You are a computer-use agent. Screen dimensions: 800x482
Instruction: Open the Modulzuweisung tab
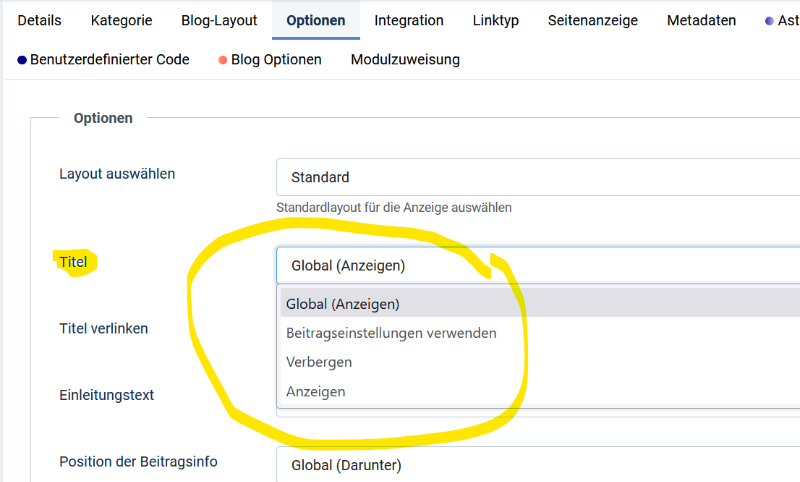coord(405,60)
